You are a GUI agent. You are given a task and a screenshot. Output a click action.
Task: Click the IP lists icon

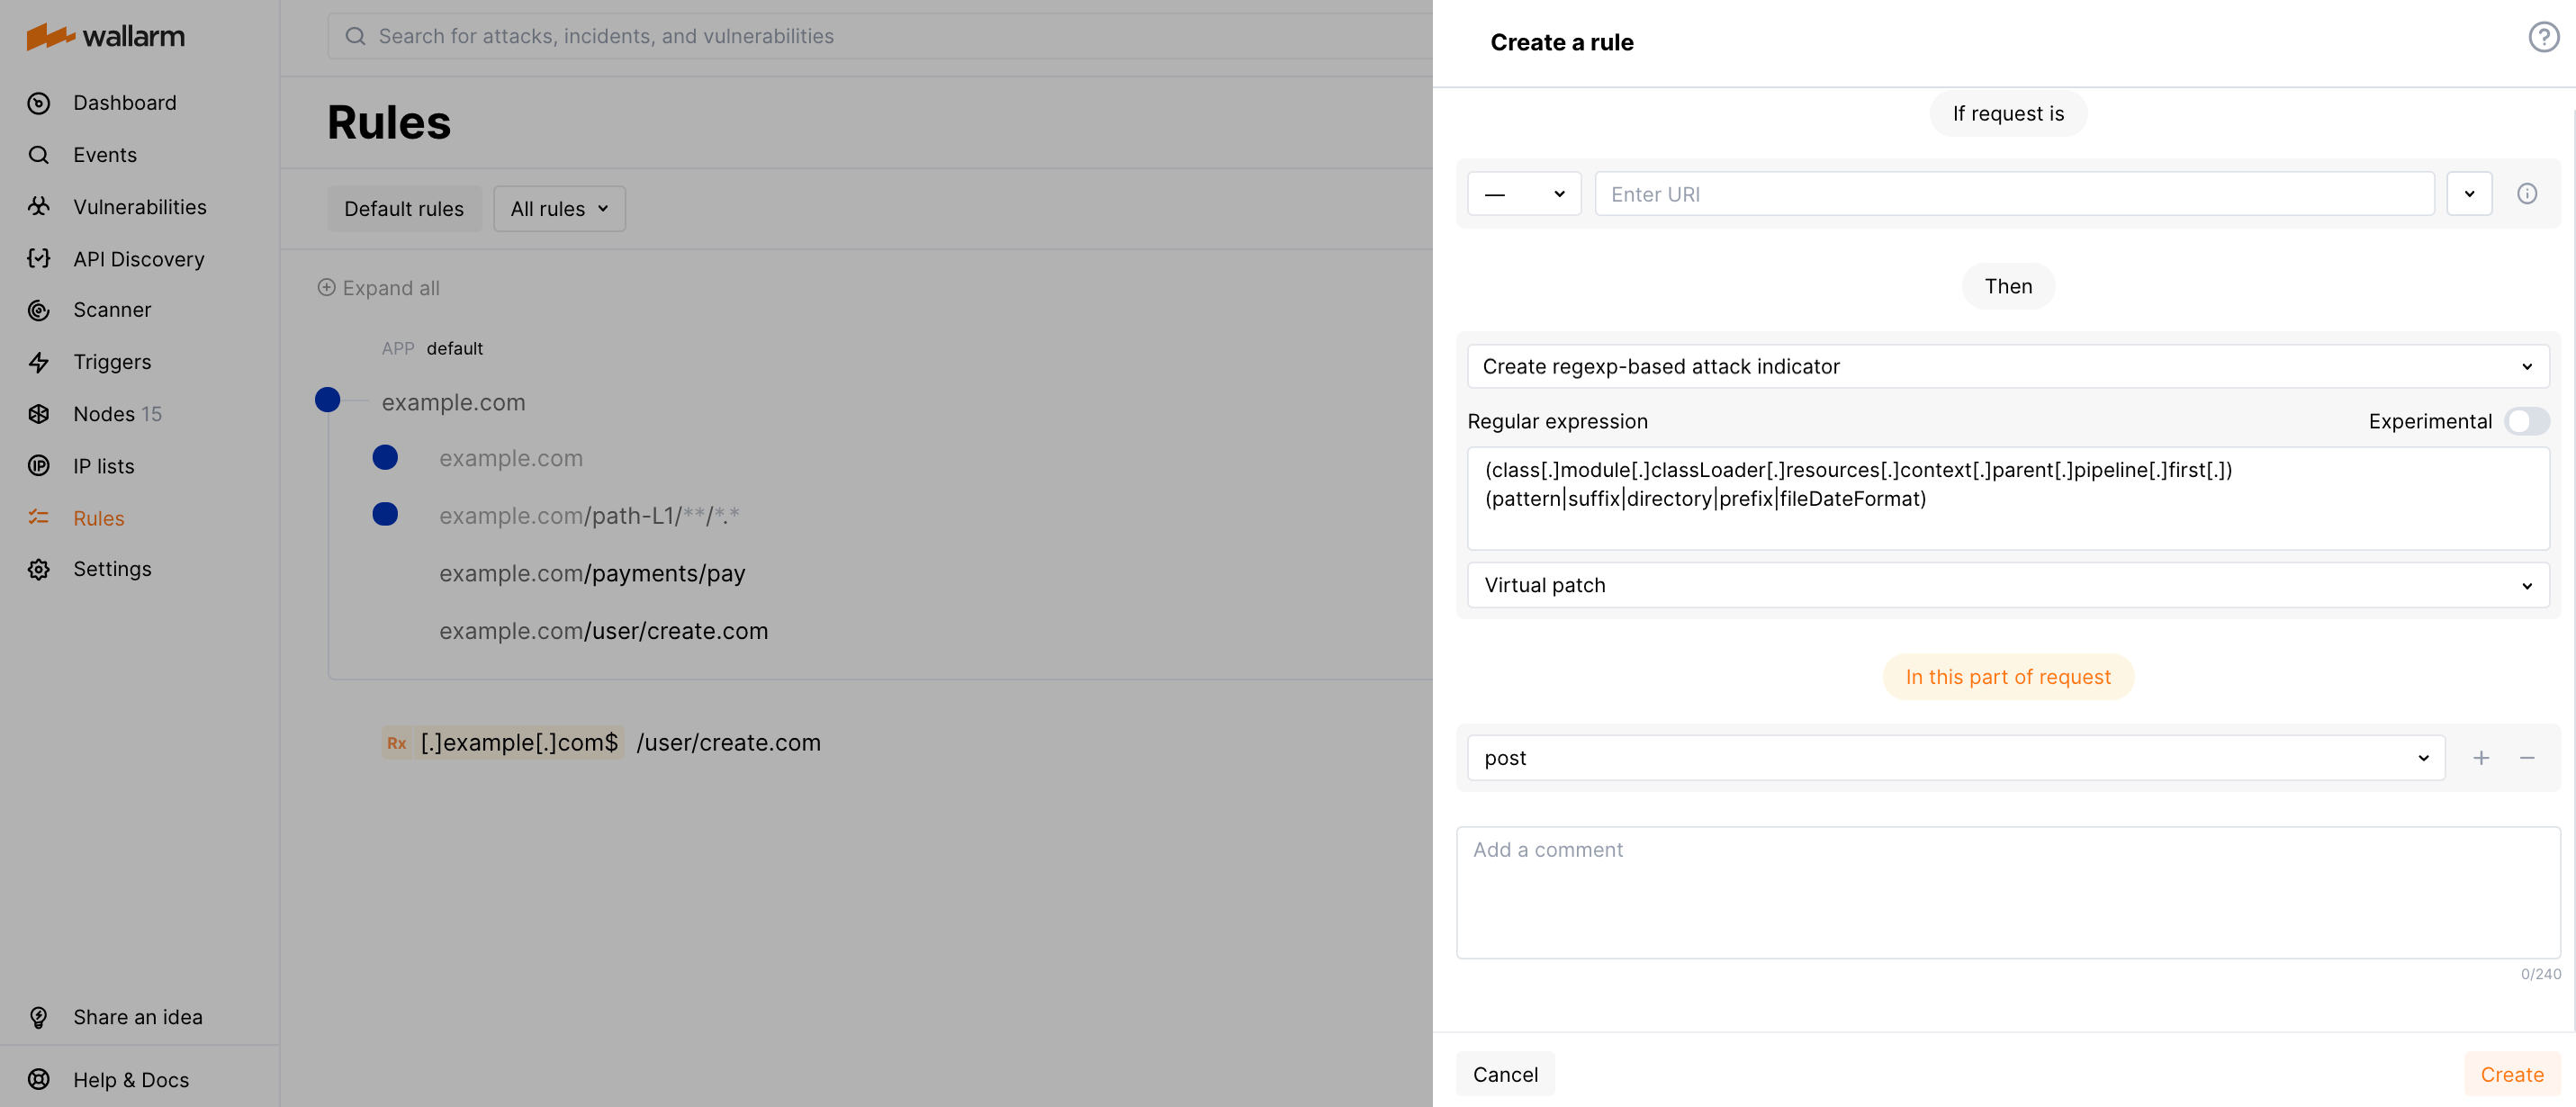39,466
